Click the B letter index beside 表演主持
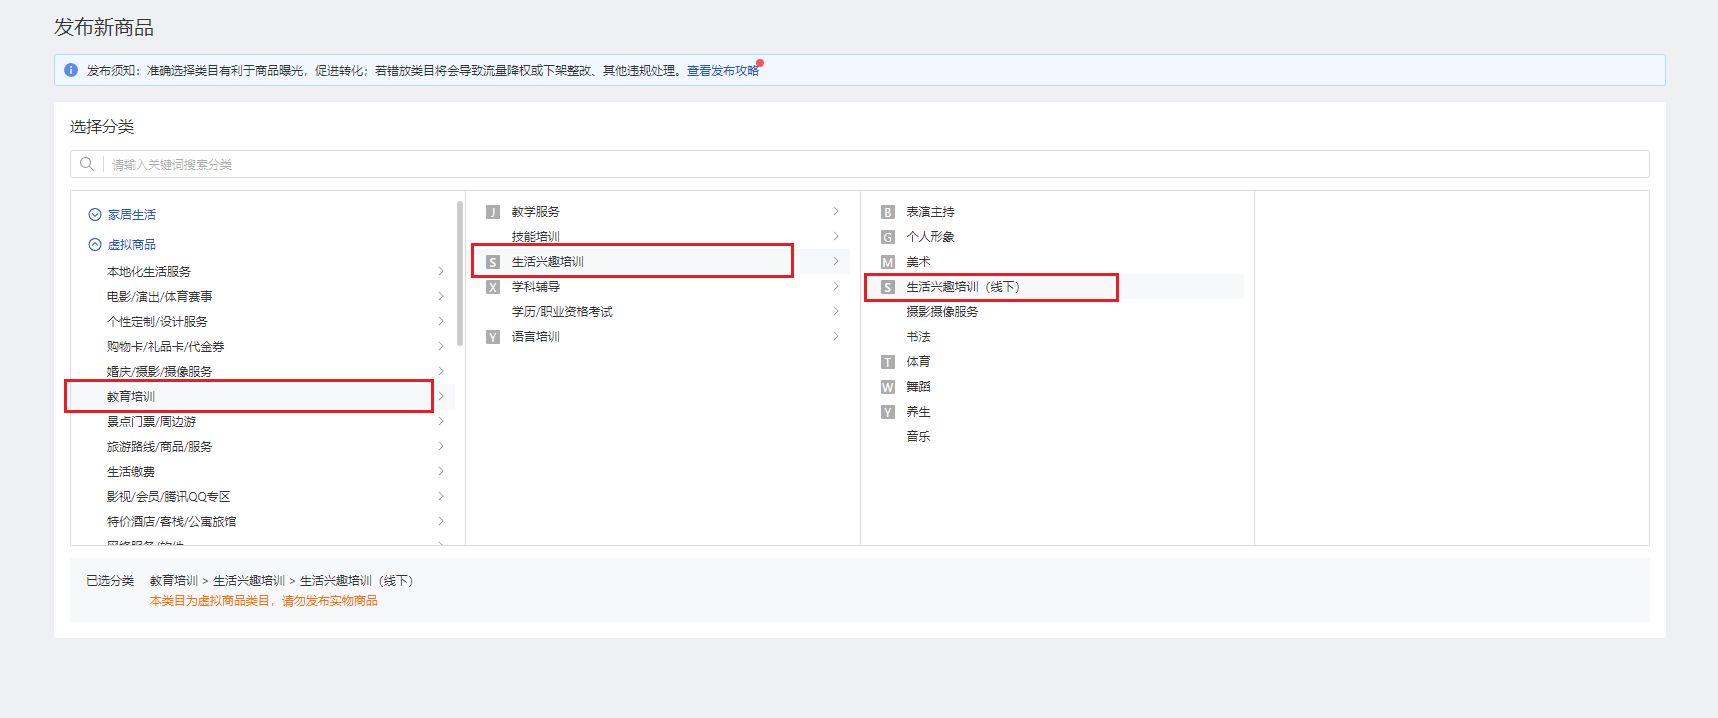 (887, 212)
